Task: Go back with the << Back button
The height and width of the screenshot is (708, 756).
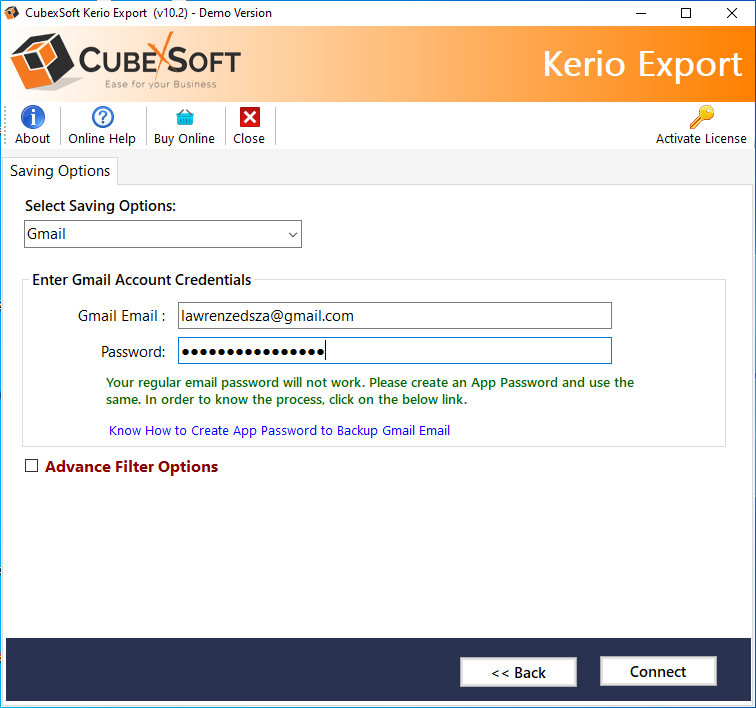Action: pyautogui.click(x=518, y=672)
